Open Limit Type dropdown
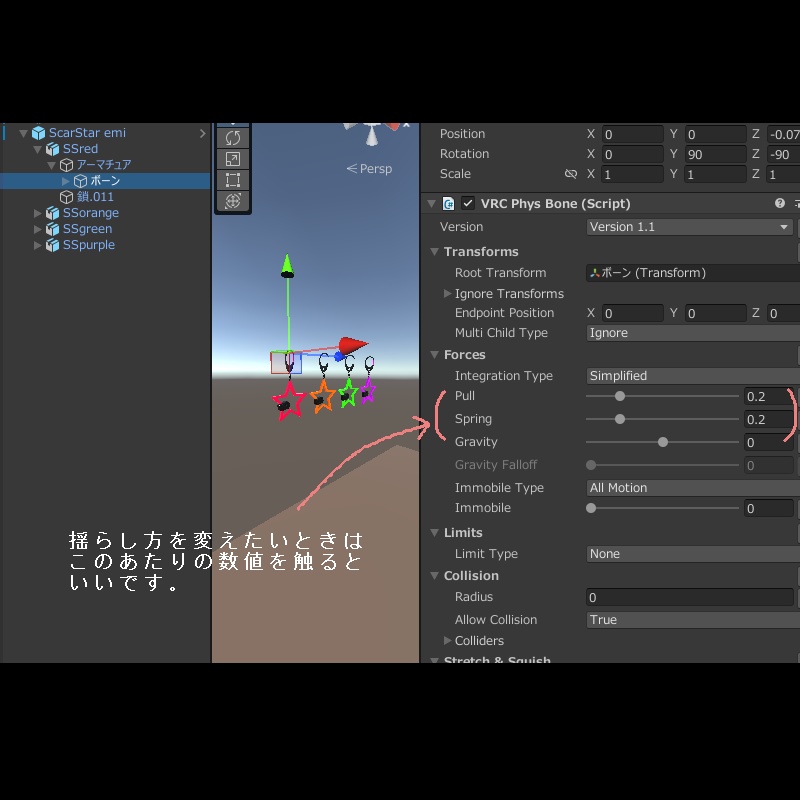The height and width of the screenshot is (800, 800). coord(693,554)
